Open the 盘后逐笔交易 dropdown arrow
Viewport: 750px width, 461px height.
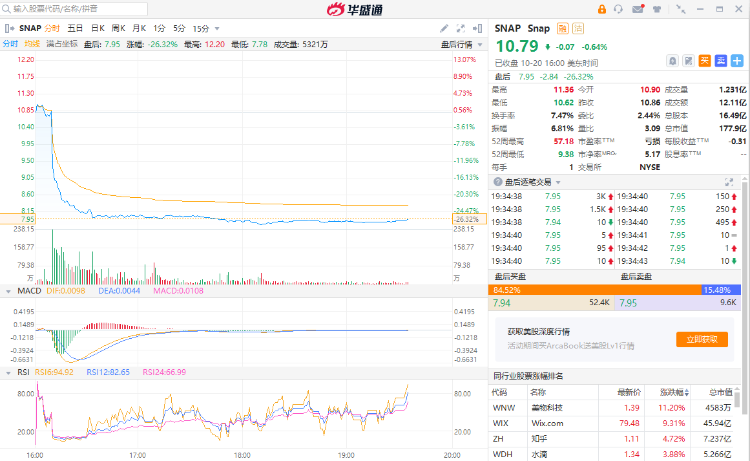(x=558, y=182)
